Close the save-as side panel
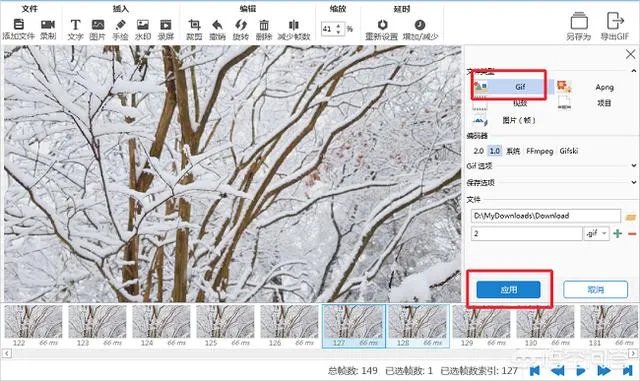This screenshot has width=640, height=381. [x=630, y=54]
